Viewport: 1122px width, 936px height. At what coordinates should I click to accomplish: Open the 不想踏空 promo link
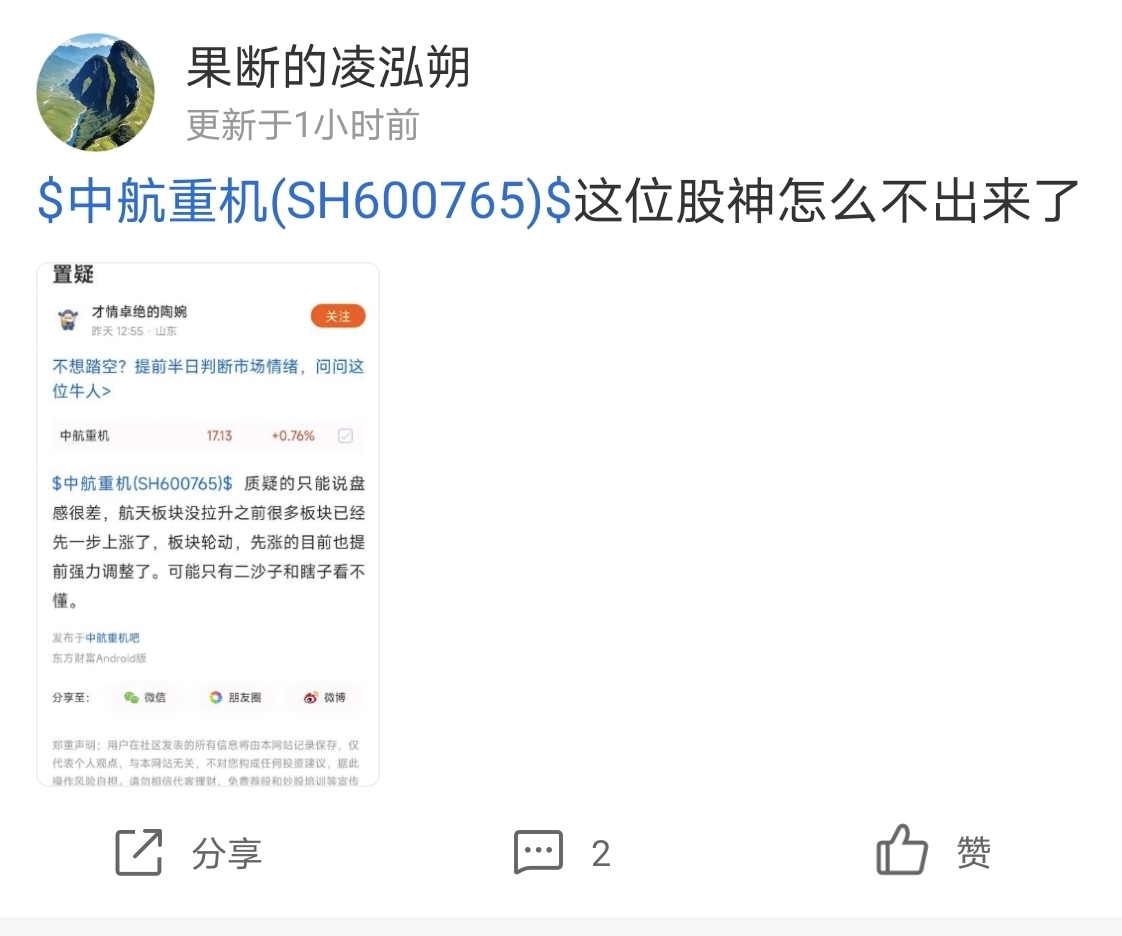click(x=208, y=379)
